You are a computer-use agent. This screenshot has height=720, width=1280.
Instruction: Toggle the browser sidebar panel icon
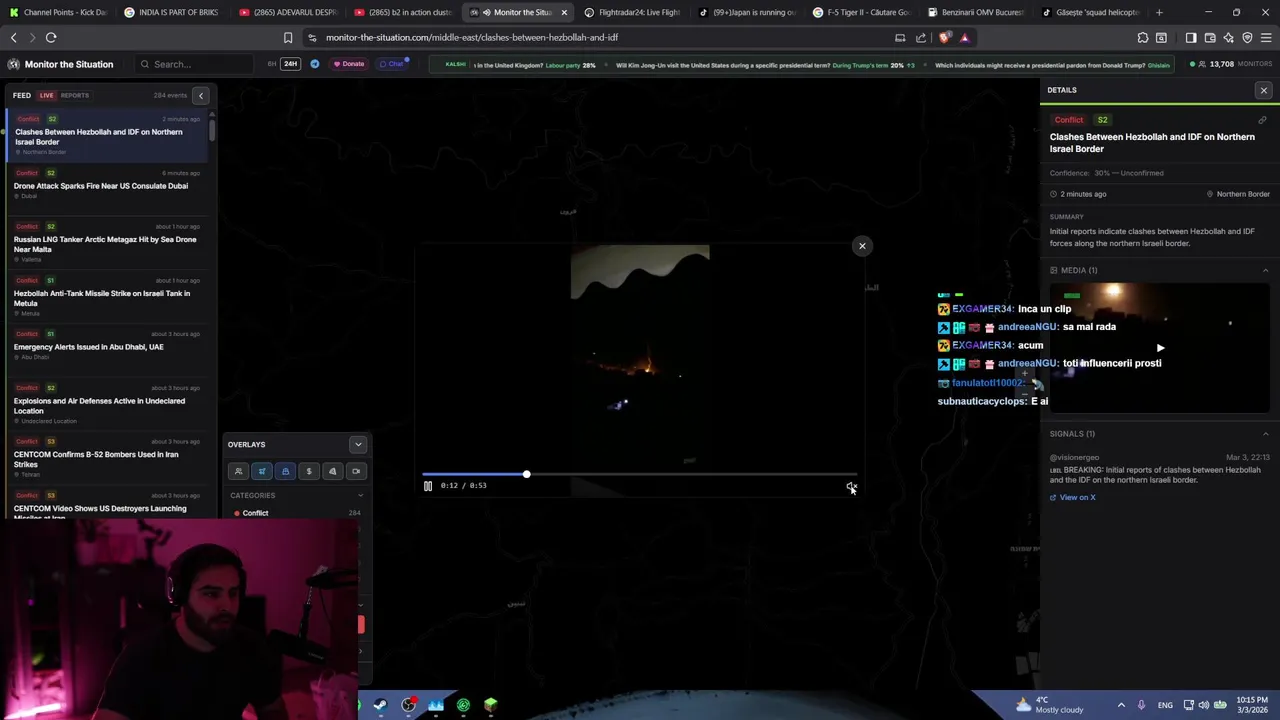point(1191,37)
